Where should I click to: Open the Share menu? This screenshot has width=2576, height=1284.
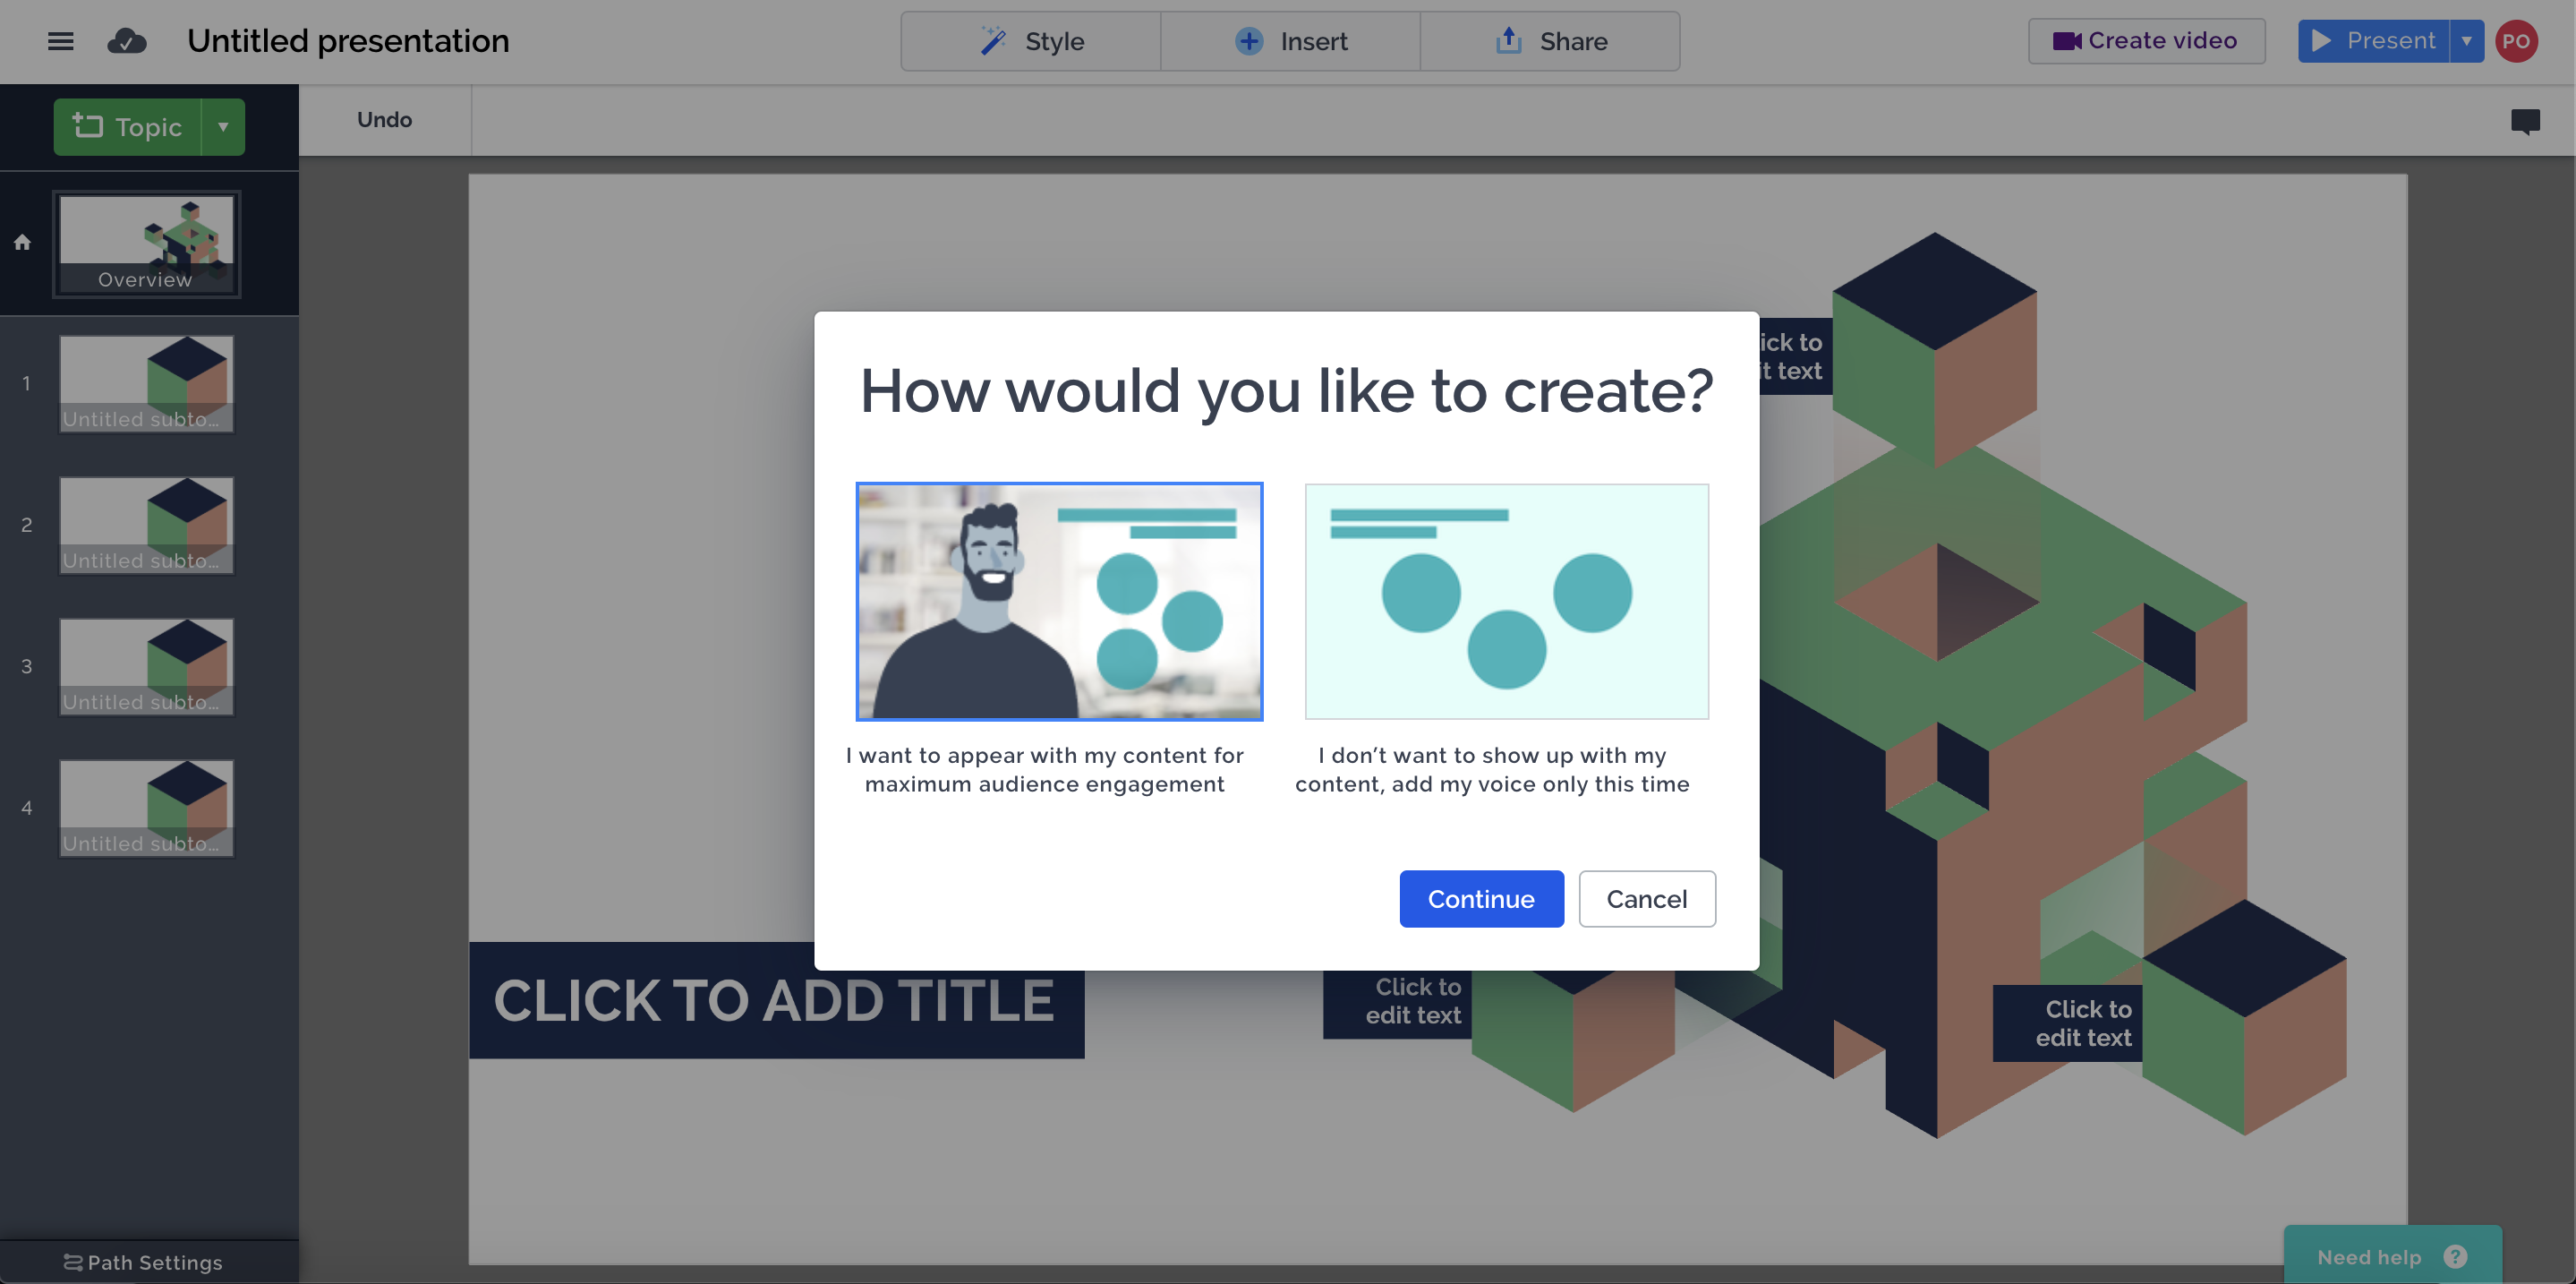(1550, 41)
